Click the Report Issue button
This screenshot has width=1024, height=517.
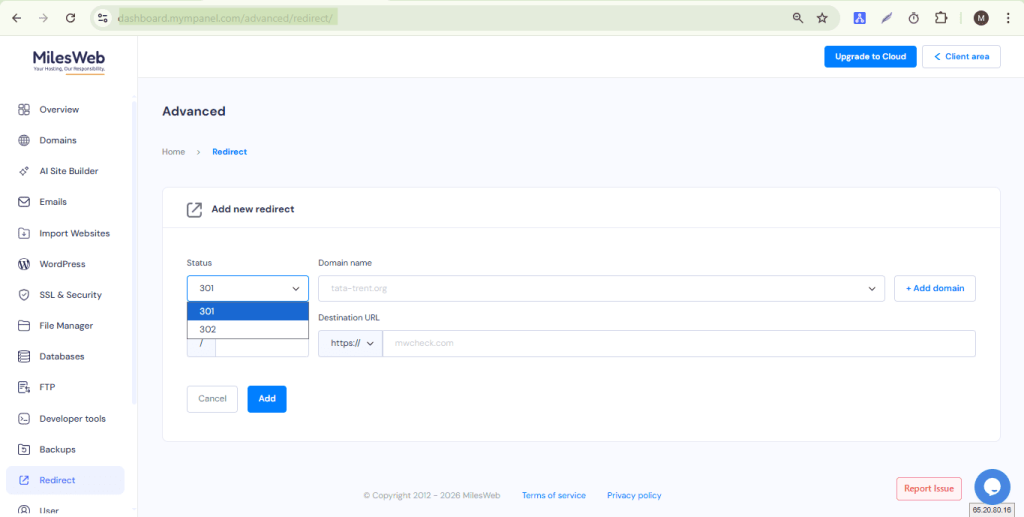[x=929, y=488]
